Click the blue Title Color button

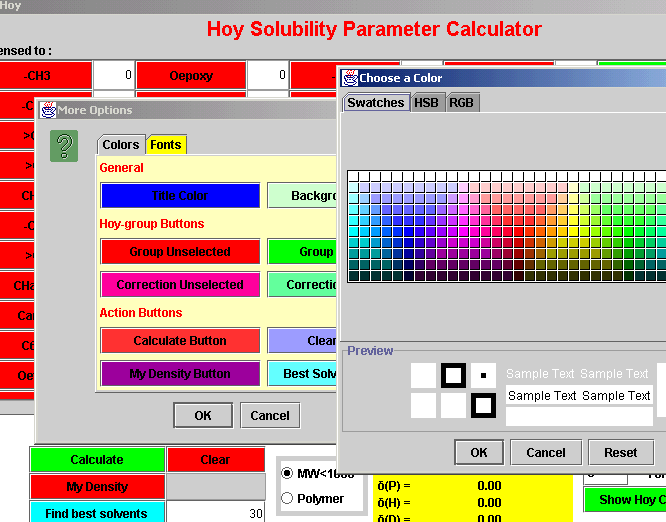(180, 196)
